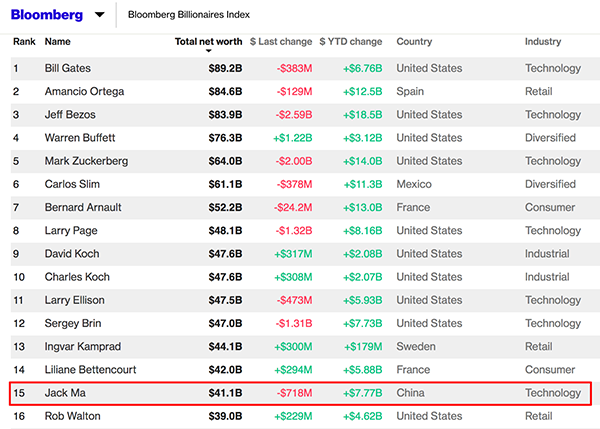Image resolution: width=600 pixels, height=429 pixels.
Task: Open Carlos Slim profile
Action: click(72, 184)
